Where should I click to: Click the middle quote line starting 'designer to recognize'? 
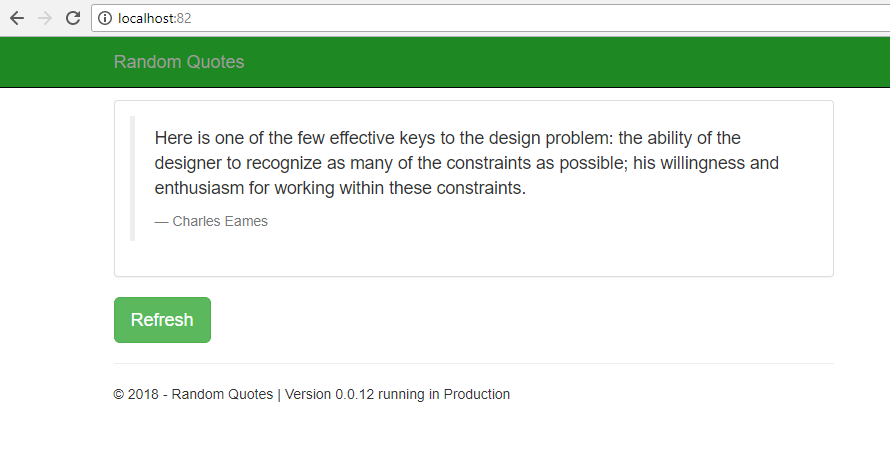(466, 163)
